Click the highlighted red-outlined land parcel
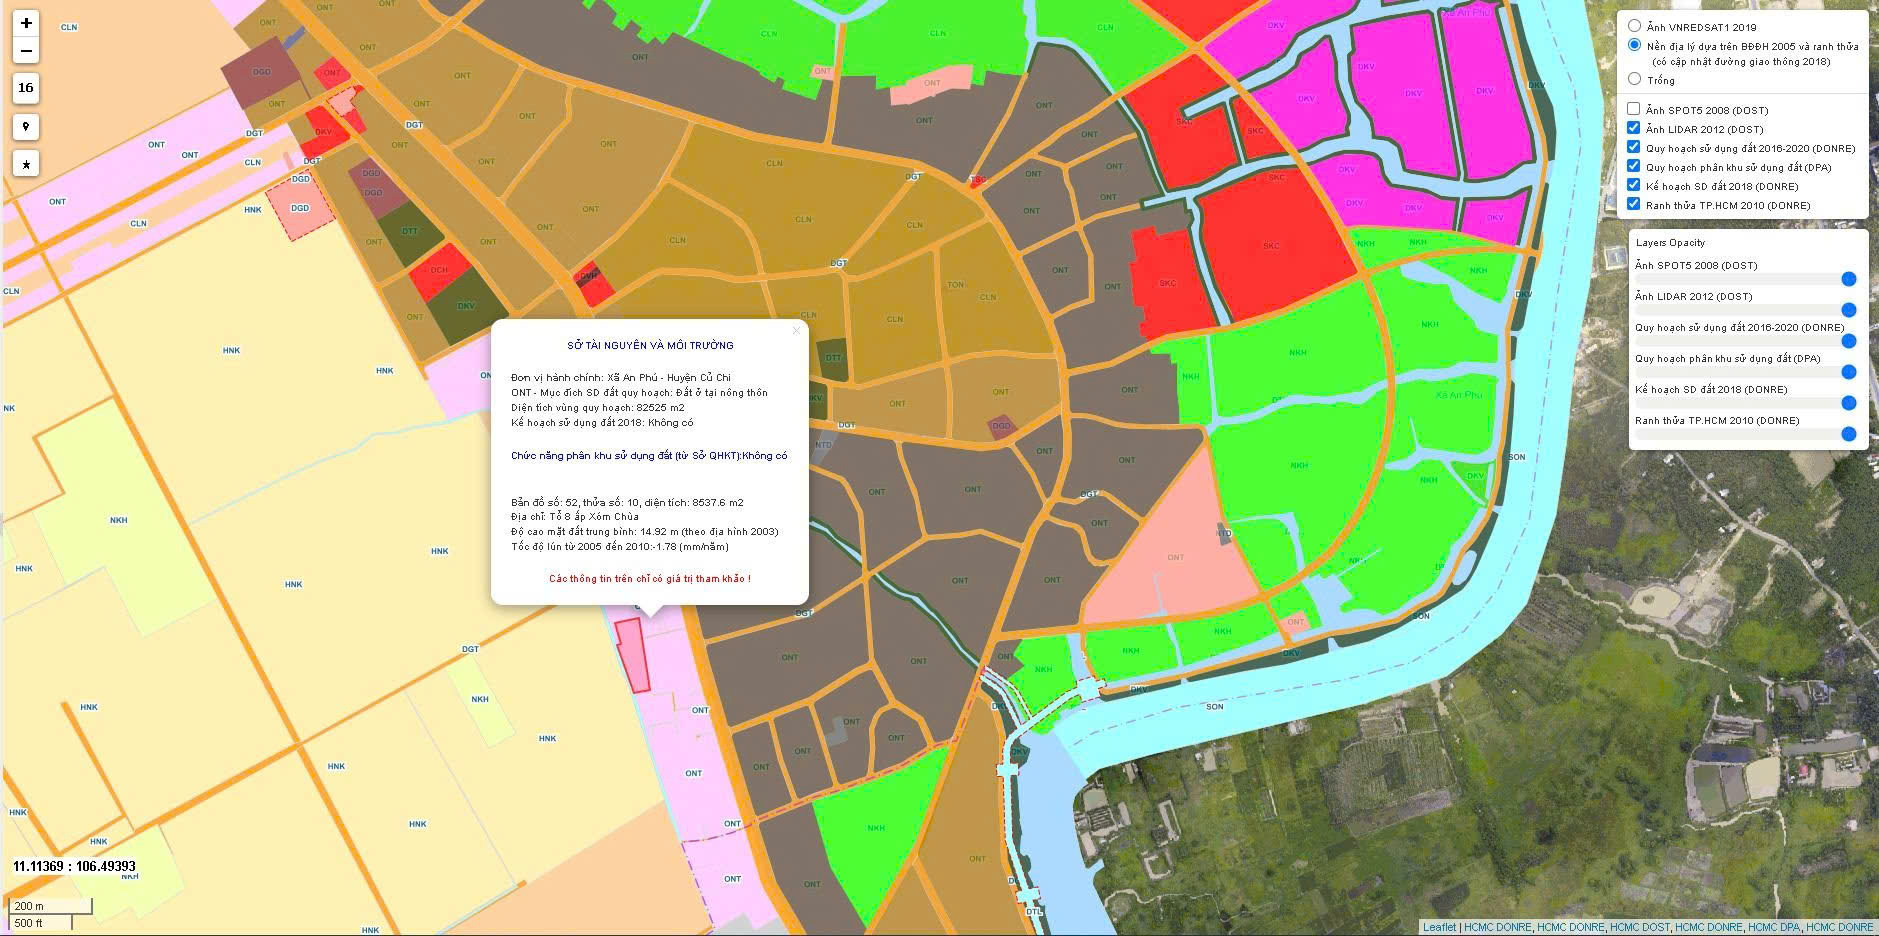Viewport: 1879px width, 936px height. point(633,655)
